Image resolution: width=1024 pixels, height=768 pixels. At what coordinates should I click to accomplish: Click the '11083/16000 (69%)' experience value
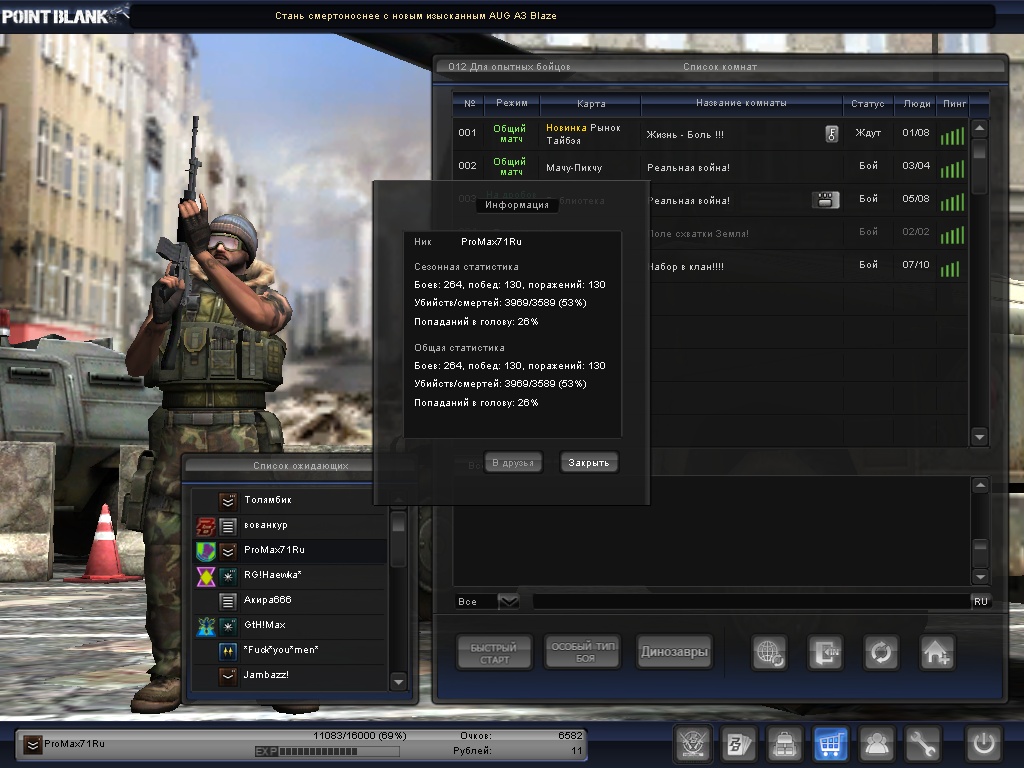[360, 735]
